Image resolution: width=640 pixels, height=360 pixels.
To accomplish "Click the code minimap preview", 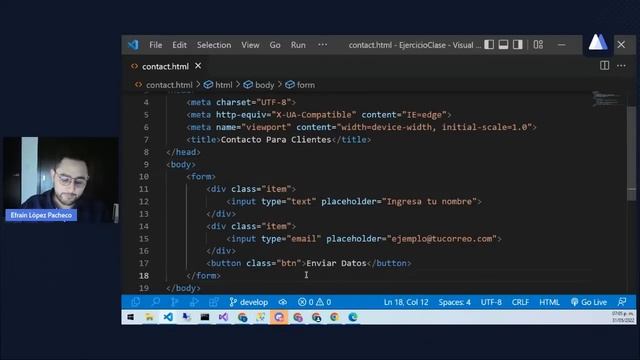I will pos(606,99).
